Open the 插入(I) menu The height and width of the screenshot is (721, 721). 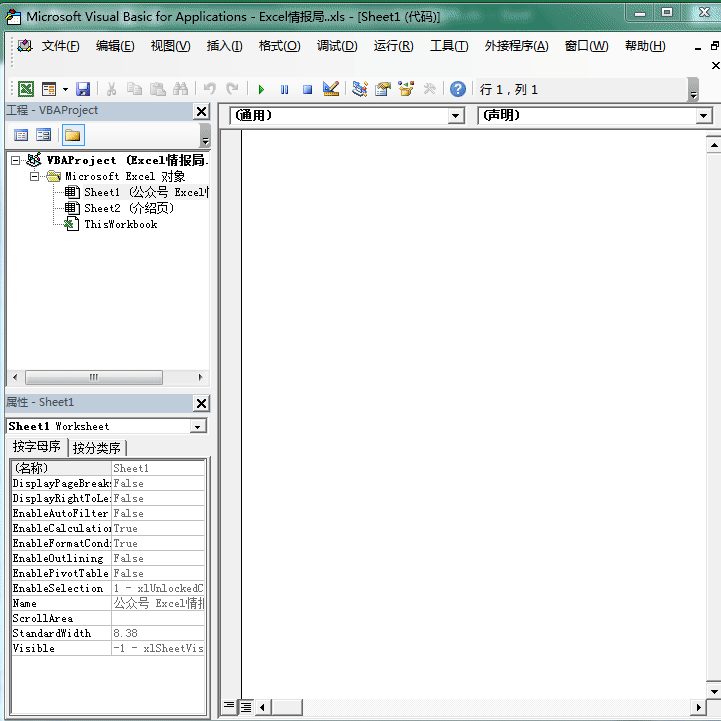[x=224, y=46]
